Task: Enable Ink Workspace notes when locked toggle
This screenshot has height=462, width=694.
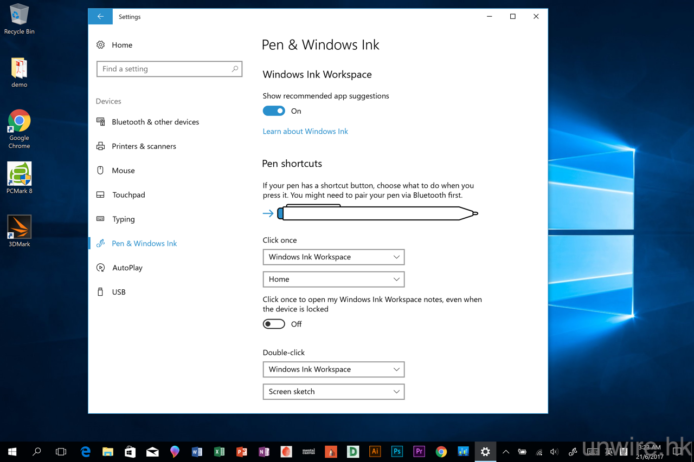Action: coord(273,324)
